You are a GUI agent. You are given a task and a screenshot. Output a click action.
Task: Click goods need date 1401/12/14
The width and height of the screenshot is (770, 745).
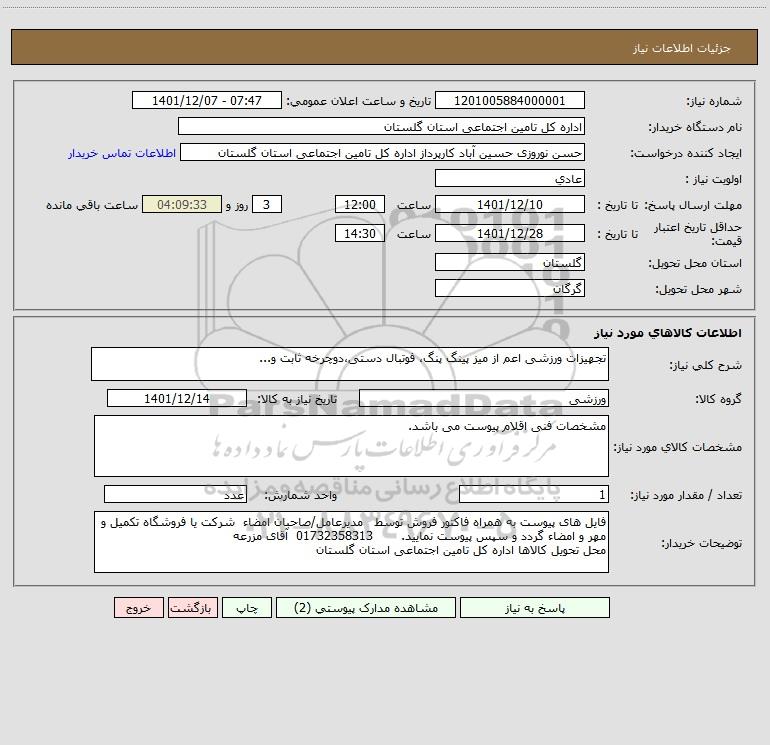point(177,398)
